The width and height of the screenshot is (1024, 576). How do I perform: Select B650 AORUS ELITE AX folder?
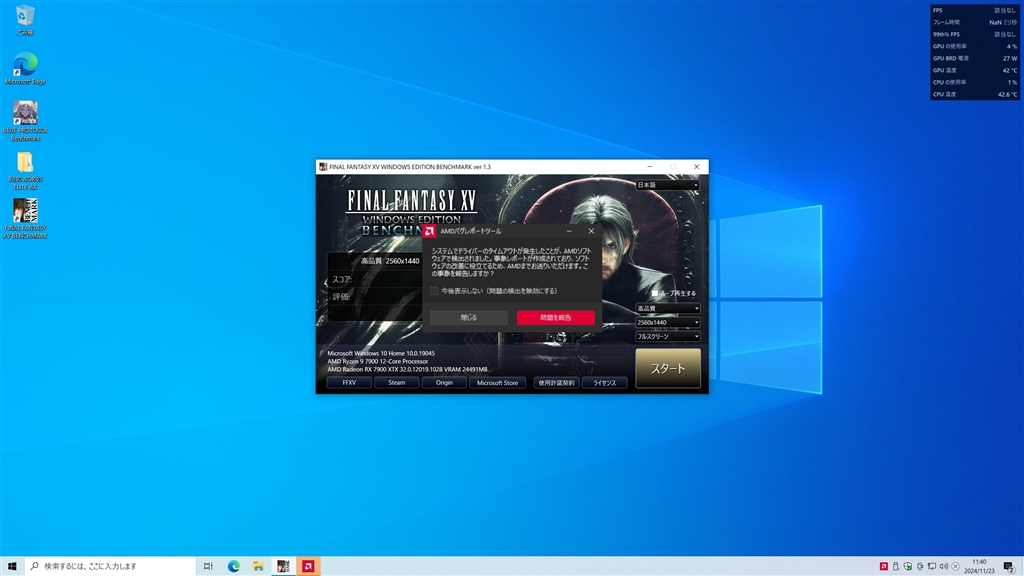tap(25, 170)
